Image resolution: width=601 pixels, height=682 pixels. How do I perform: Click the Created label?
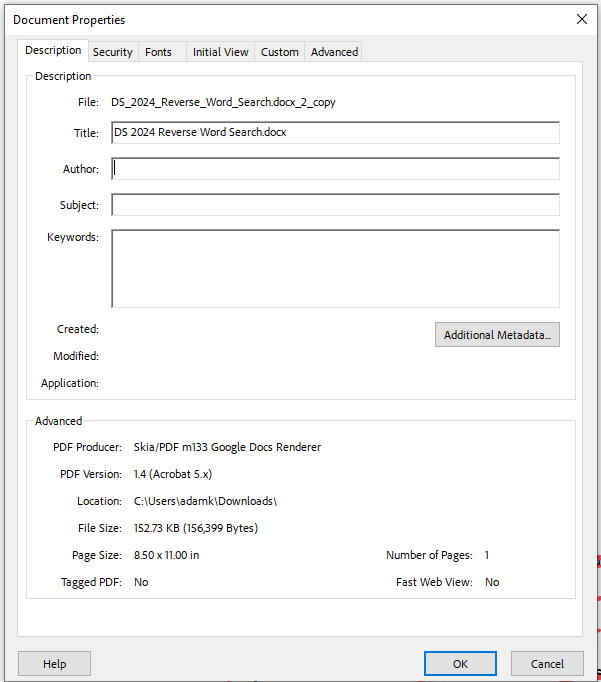point(78,329)
